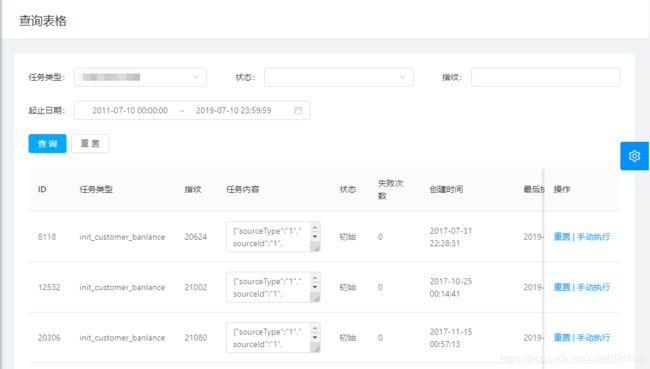
Task: Click the ID column header
Action: (42, 189)
